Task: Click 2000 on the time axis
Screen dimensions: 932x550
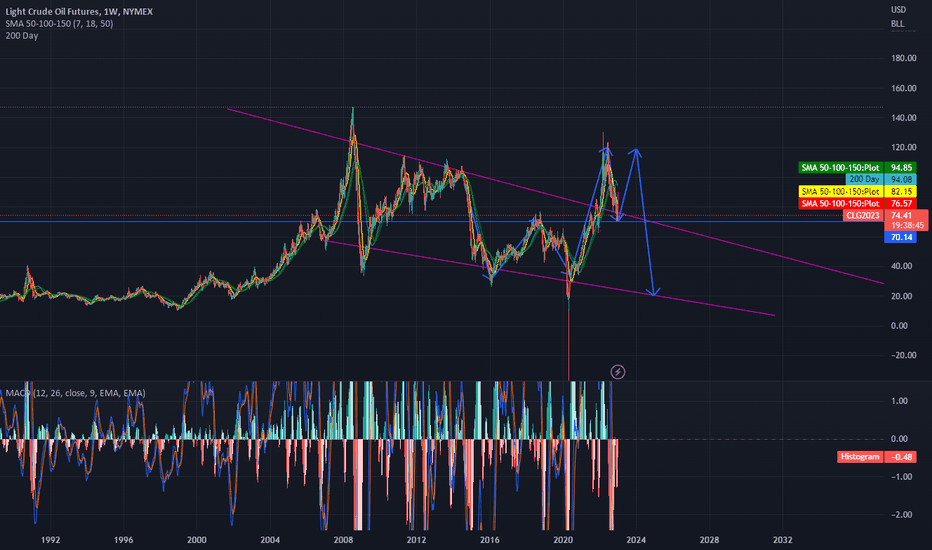Action: point(197,540)
